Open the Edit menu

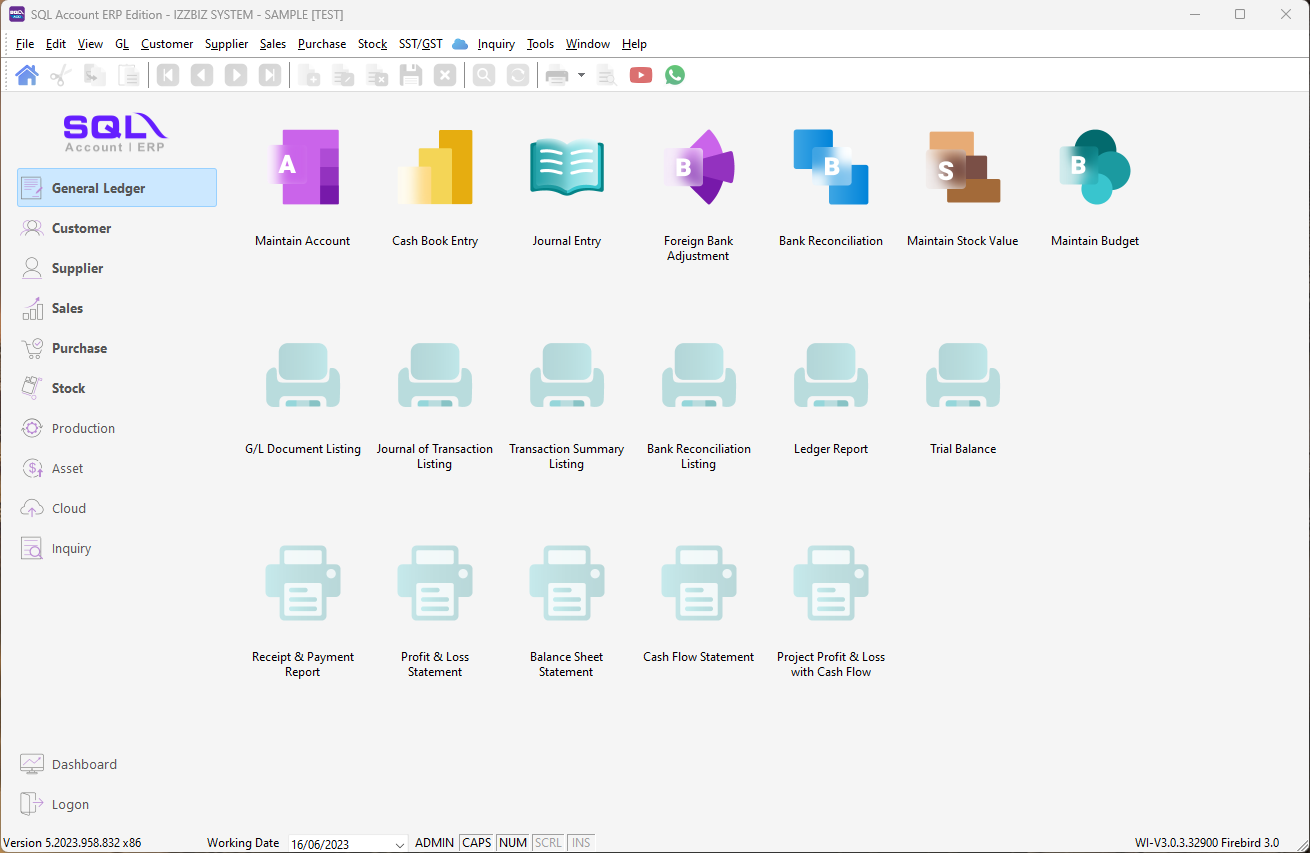(56, 44)
